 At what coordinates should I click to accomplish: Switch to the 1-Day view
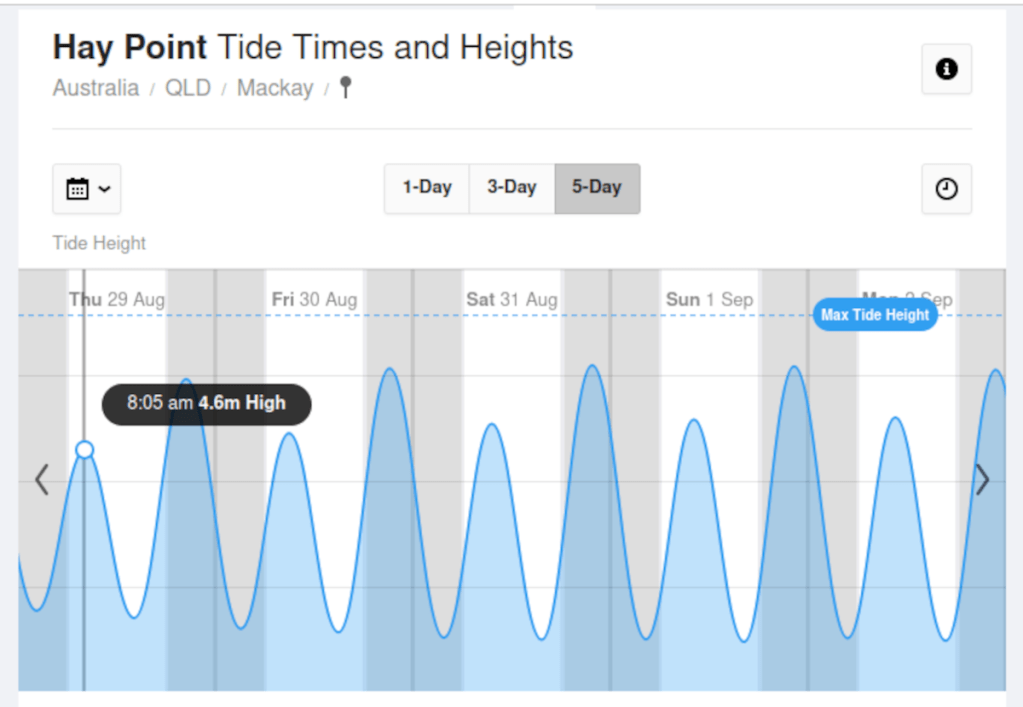(427, 188)
